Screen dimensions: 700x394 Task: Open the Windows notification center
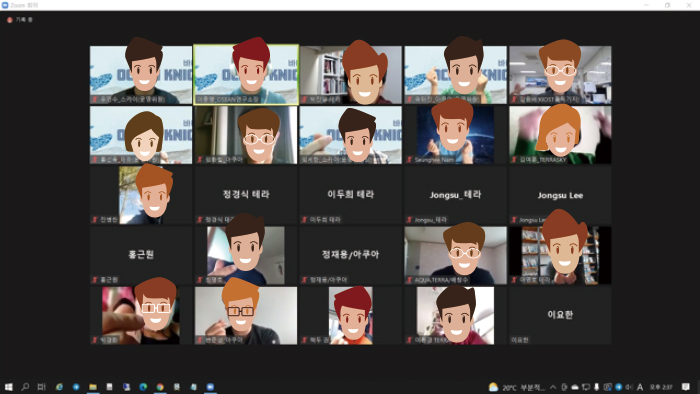(x=686, y=387)
